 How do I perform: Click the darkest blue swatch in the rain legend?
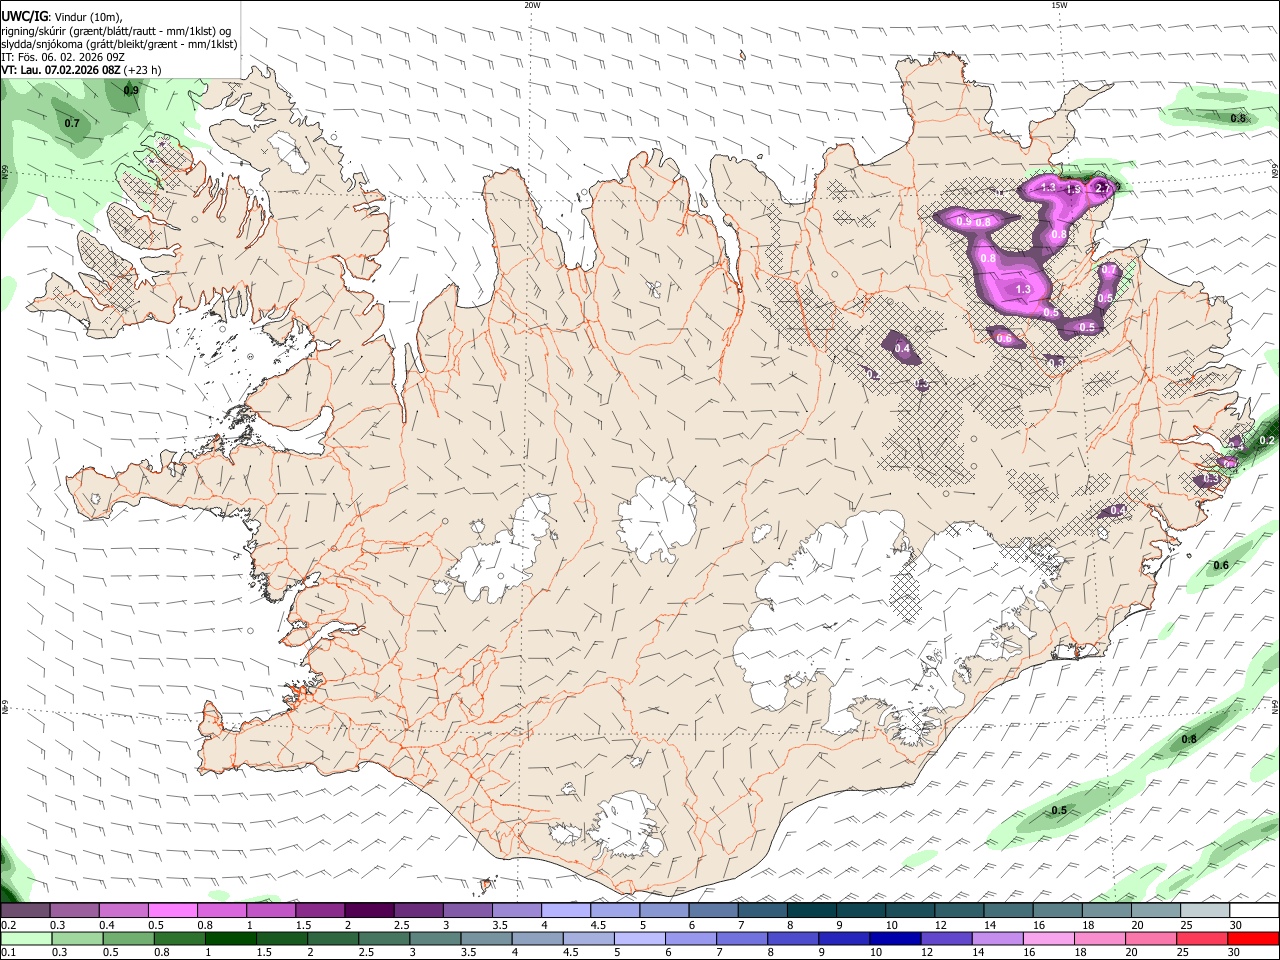(895, 938)
